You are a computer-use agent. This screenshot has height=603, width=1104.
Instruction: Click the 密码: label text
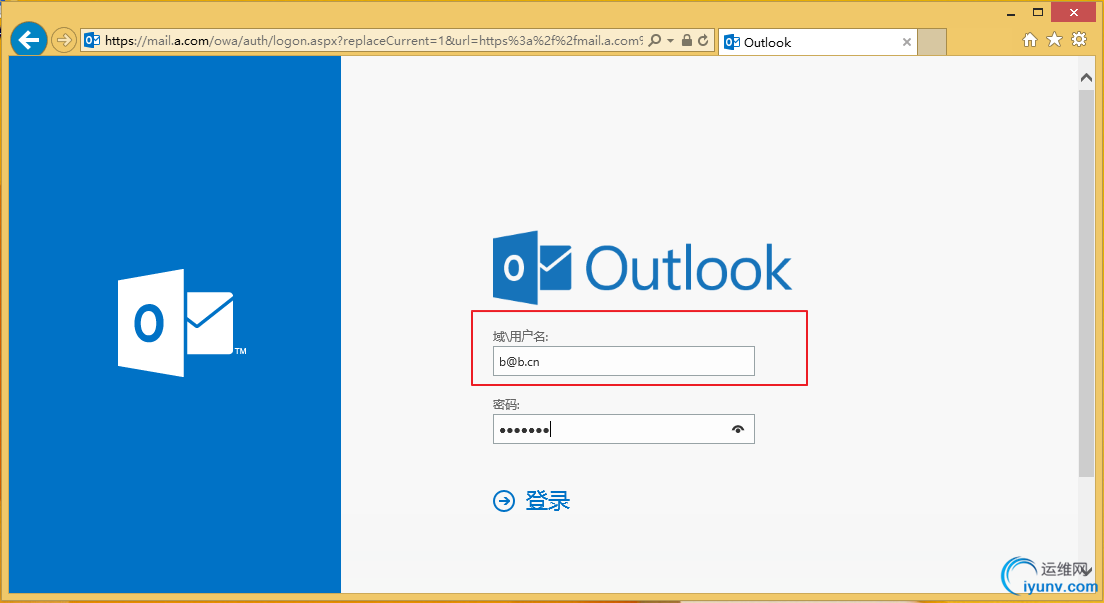point(506,404)
